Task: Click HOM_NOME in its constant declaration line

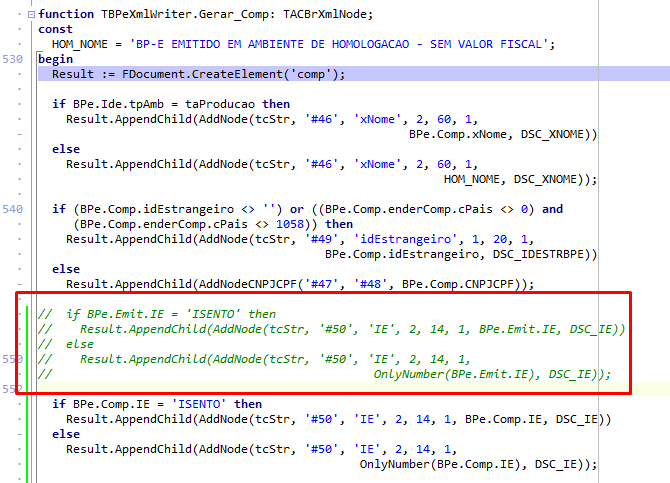Action: (x=79, y=44)
